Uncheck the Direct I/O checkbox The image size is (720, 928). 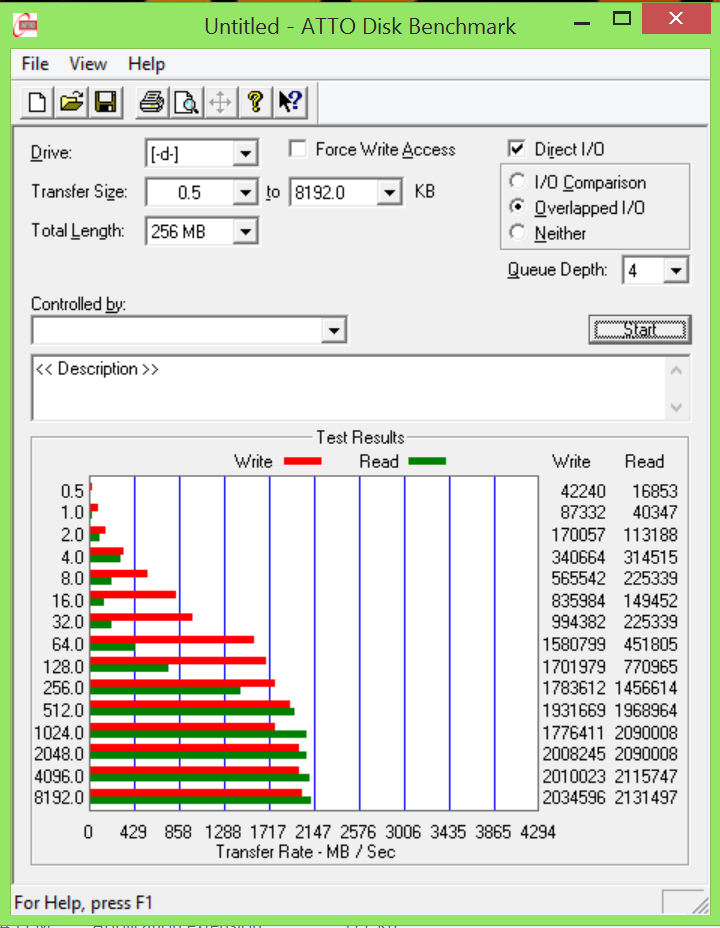pos(516,149)
